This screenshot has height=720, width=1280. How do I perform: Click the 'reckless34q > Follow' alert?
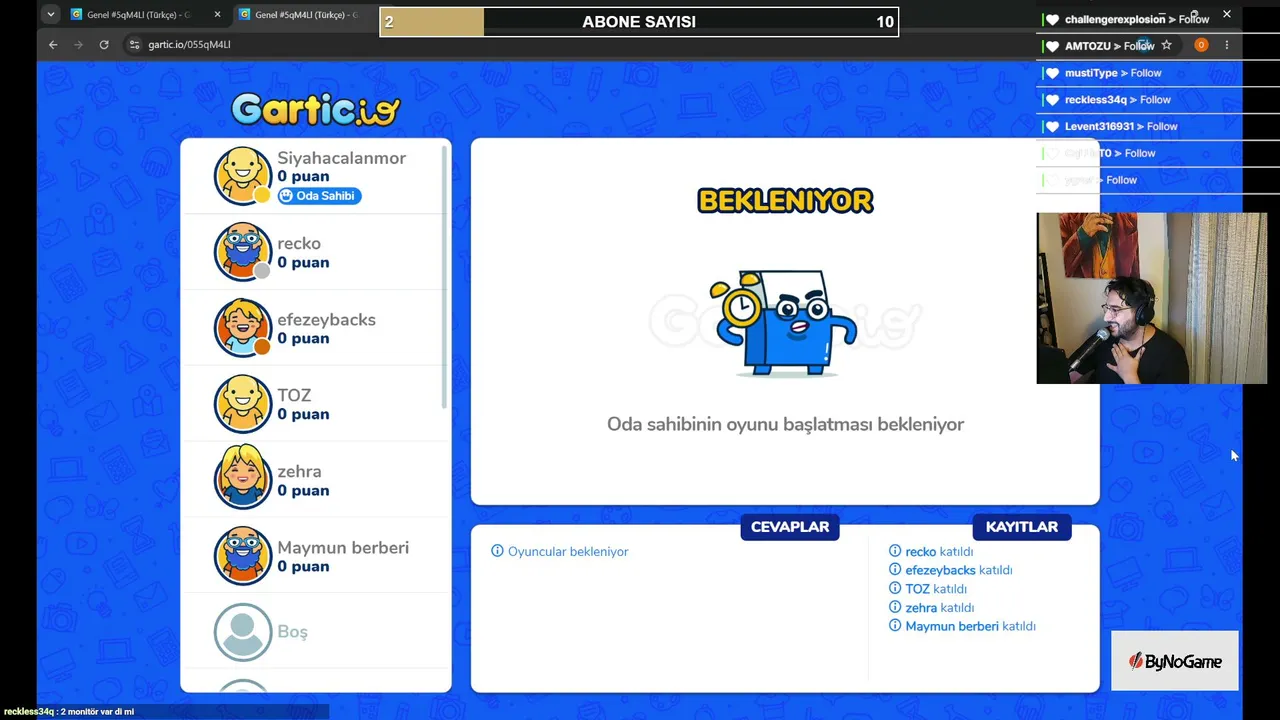[1118, 100]
